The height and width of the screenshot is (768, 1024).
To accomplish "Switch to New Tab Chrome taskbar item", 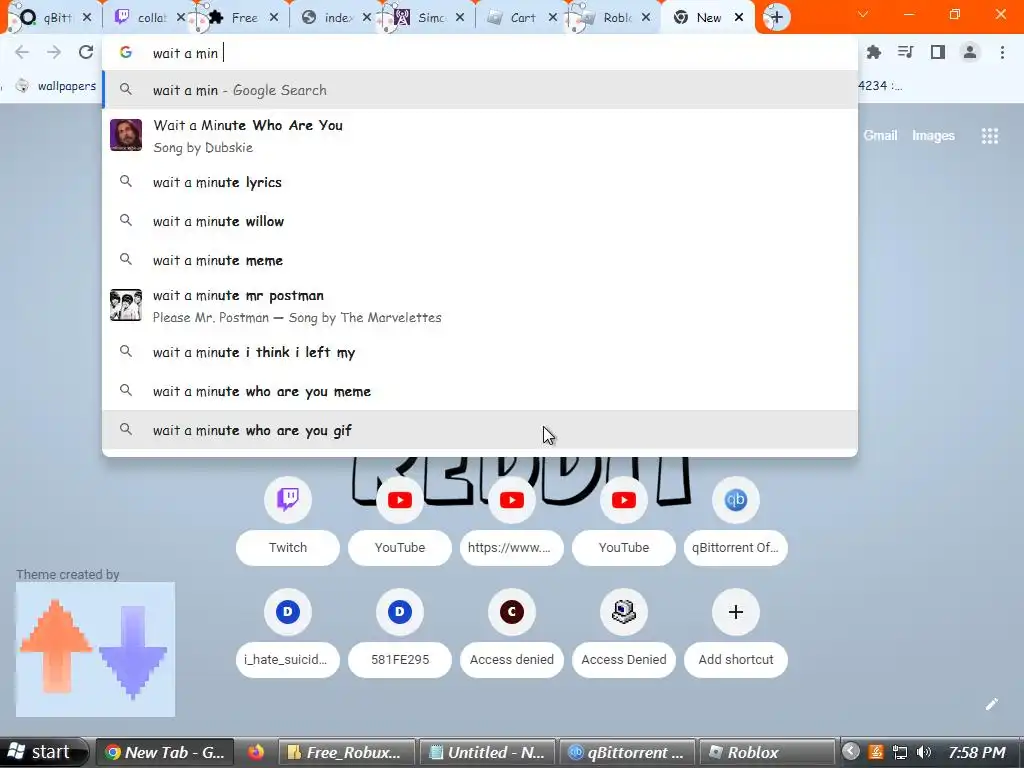I will [165, 752].
